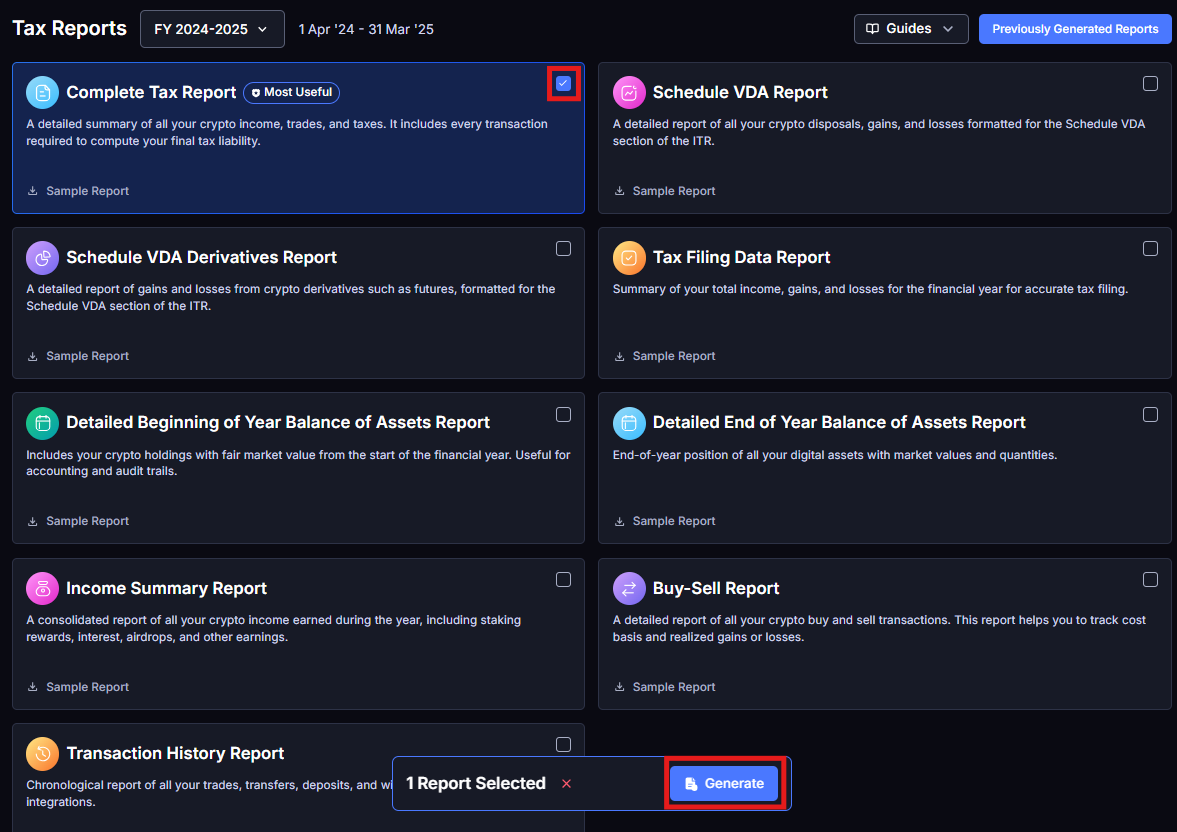Download Sample Report for Schedule VDA Report
Screen dimensions: 1177x832
tap(665, 191)
